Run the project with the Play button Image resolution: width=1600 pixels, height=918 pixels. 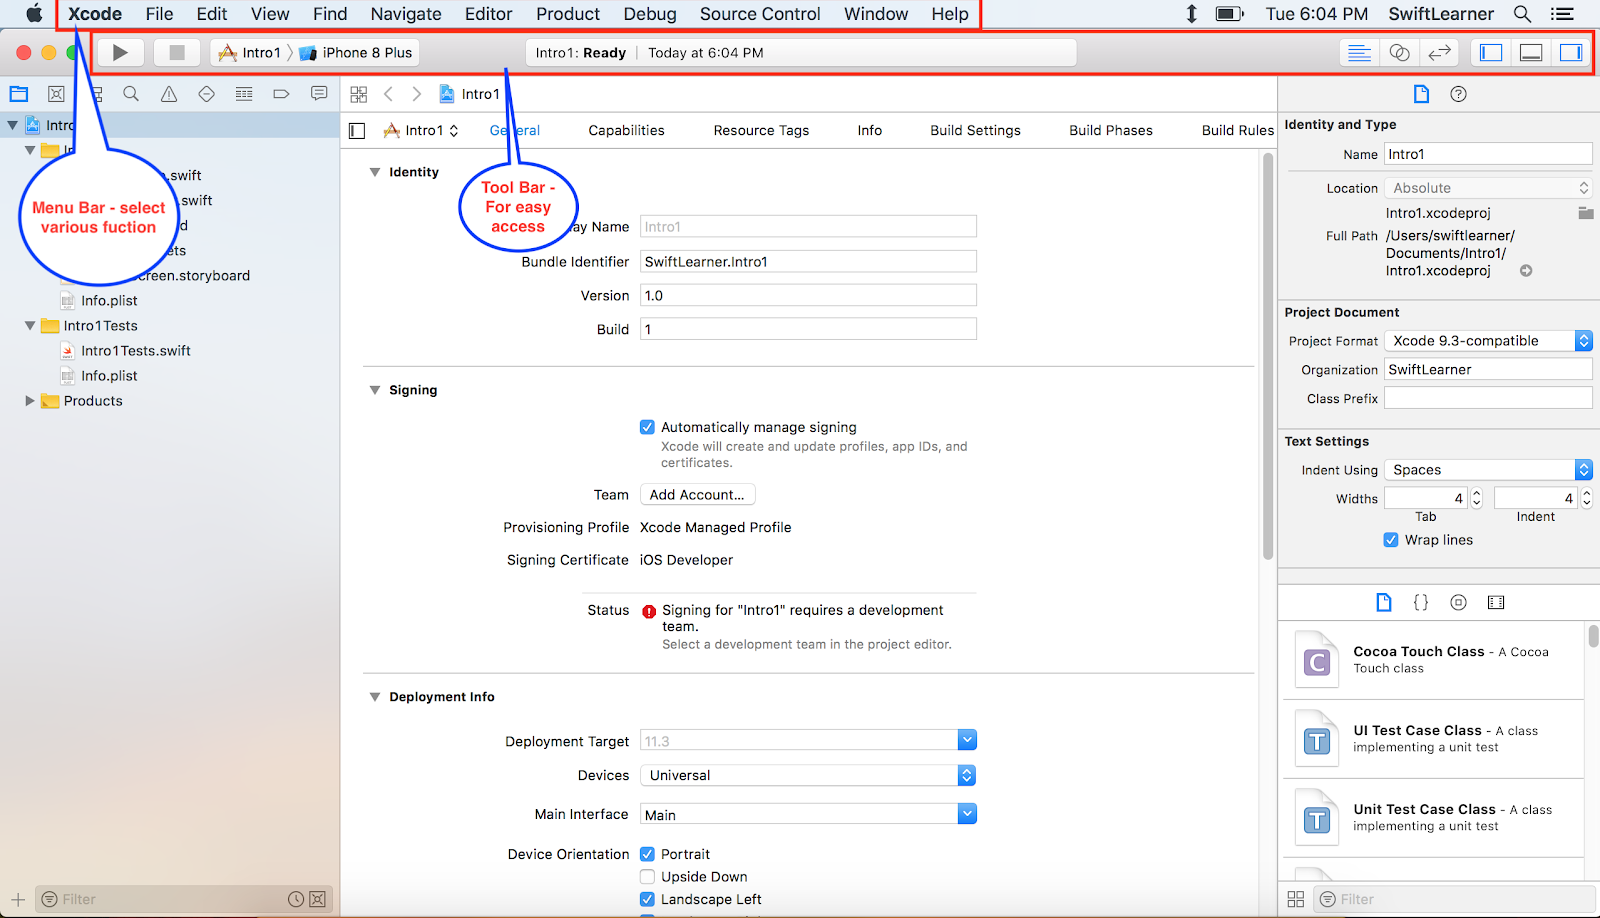point(120,53)
